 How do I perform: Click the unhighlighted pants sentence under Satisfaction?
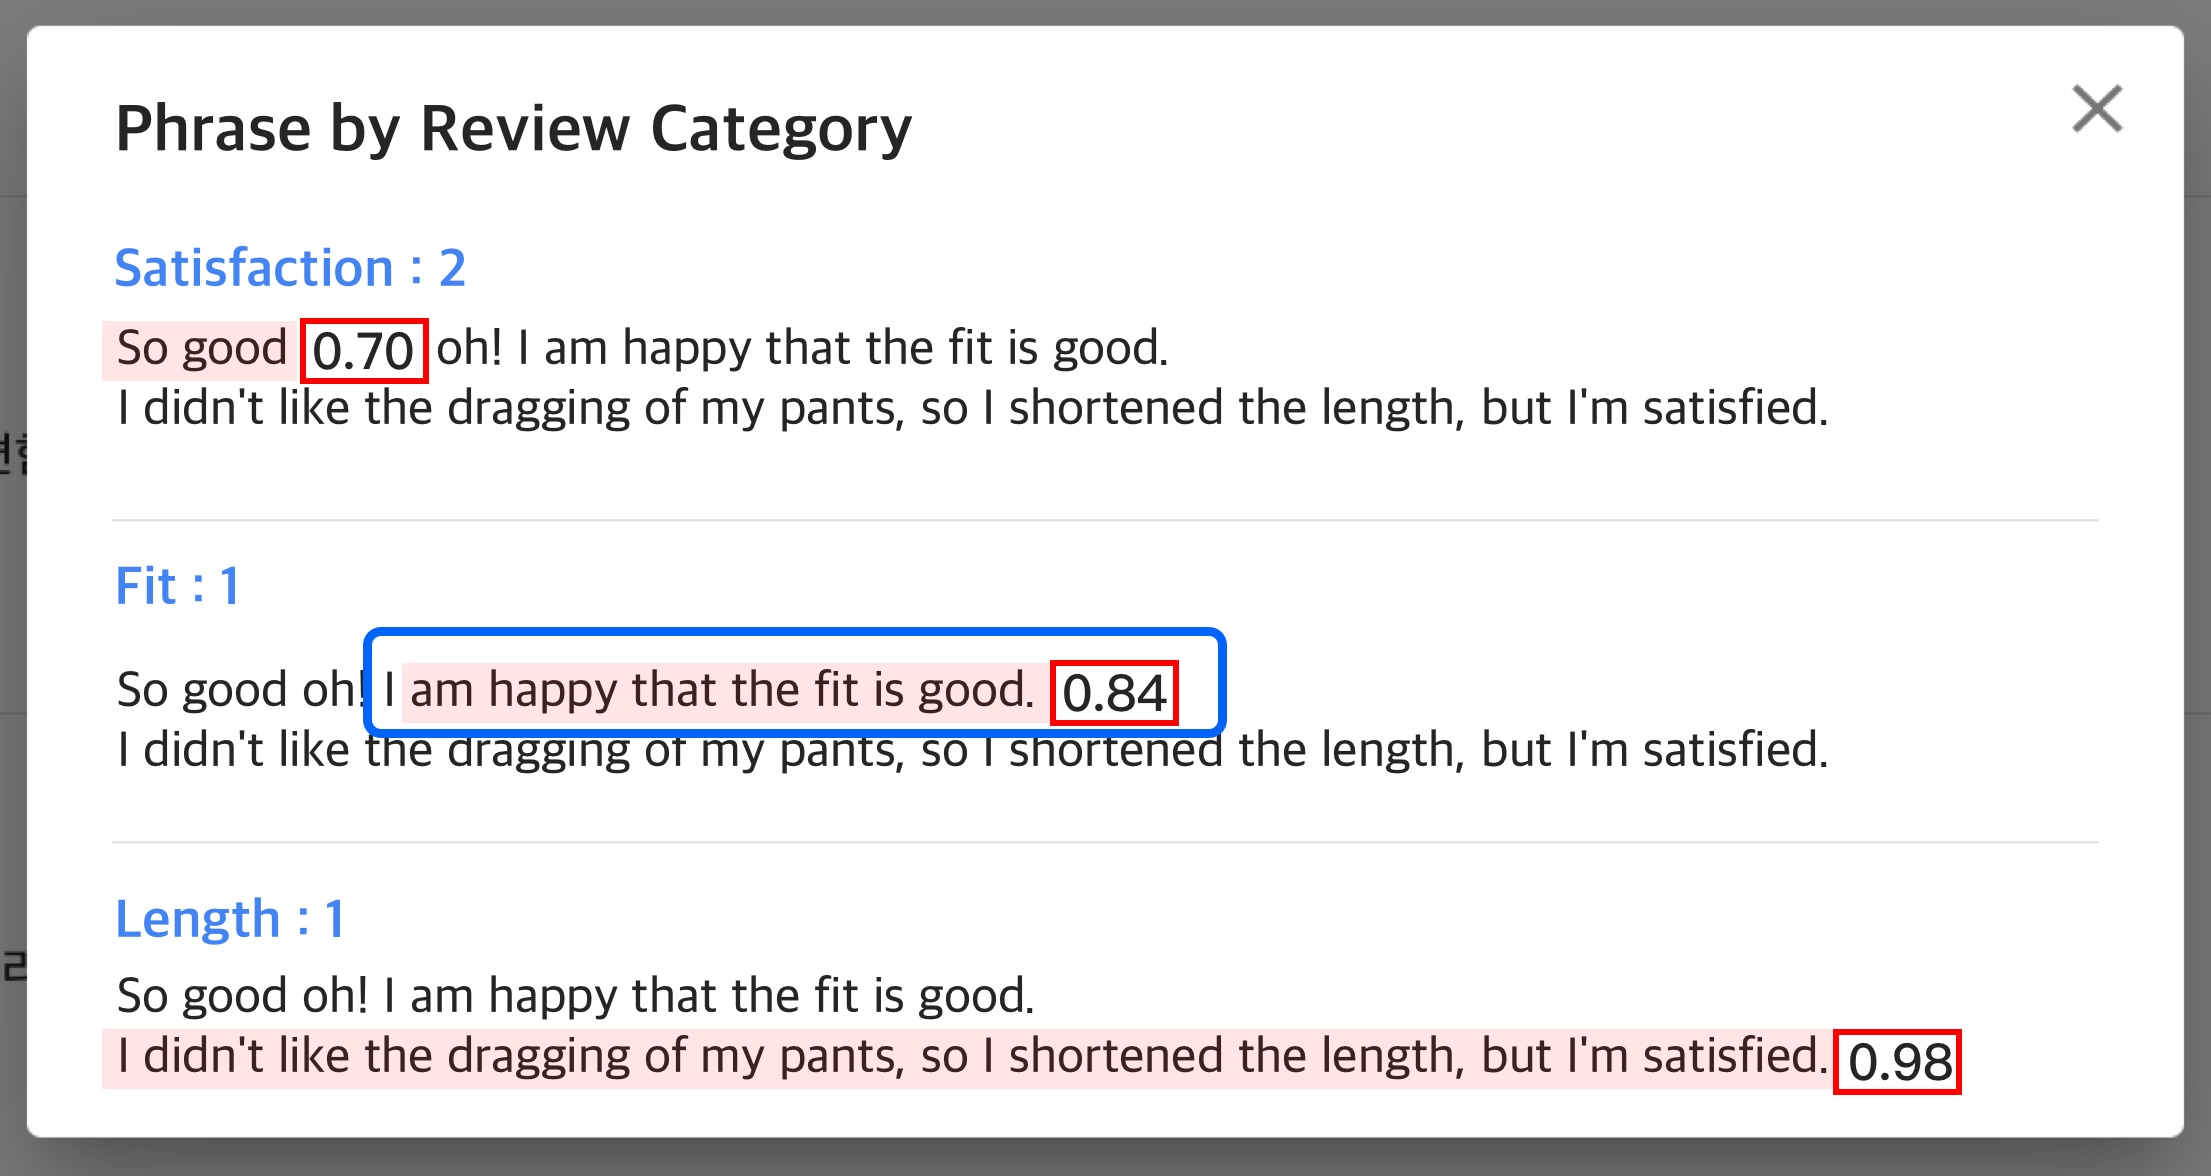972,409
